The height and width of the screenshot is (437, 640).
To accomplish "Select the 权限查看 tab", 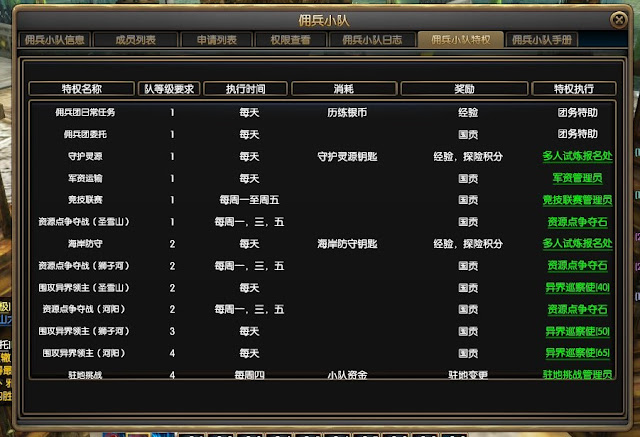I will (291, 40).
